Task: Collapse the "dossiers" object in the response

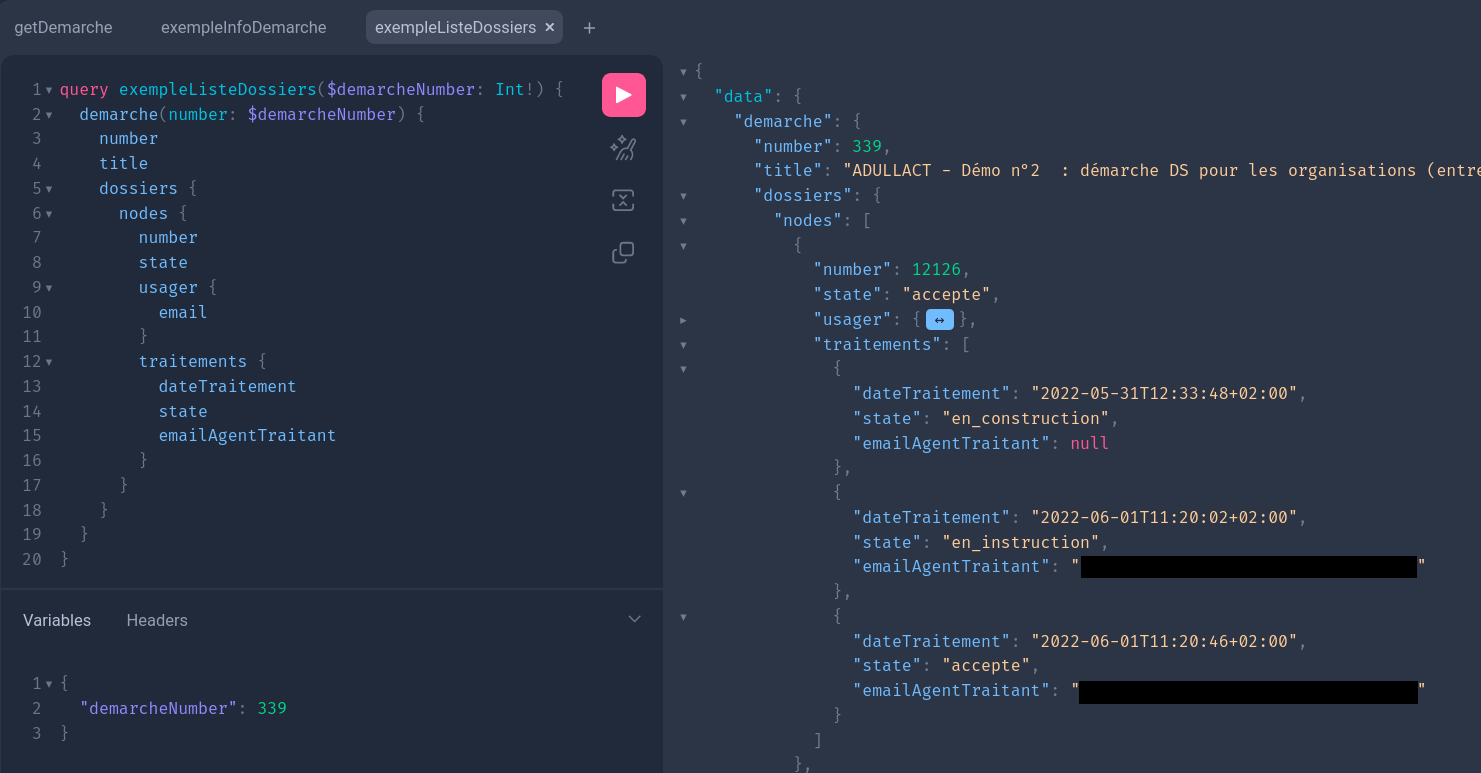Action: 683,196
